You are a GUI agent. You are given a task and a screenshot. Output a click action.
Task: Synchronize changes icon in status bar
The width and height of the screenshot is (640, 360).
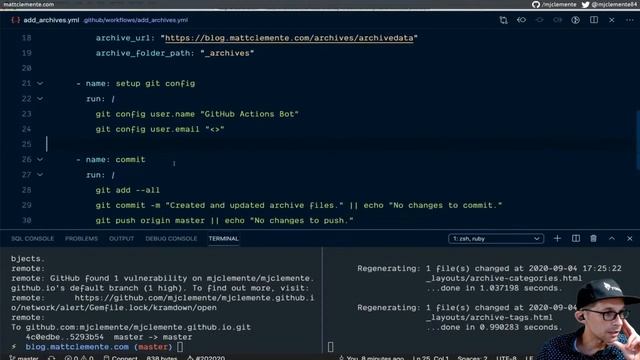coord(51,358)
